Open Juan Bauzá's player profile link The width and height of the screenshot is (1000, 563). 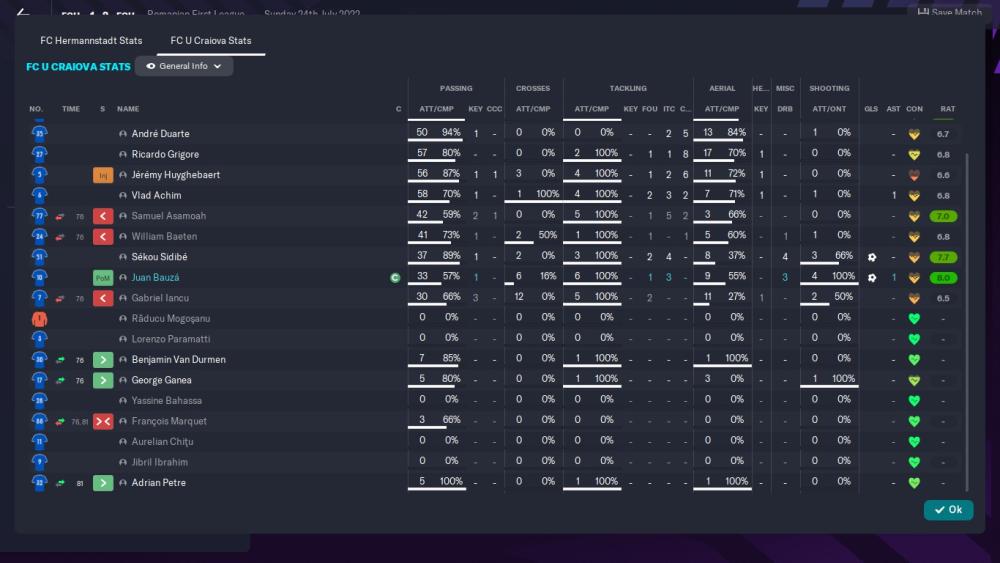tap(155, 278)
